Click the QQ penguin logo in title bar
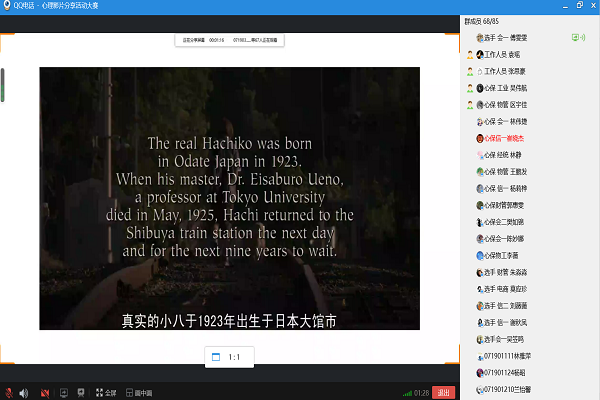 (7, 5)
